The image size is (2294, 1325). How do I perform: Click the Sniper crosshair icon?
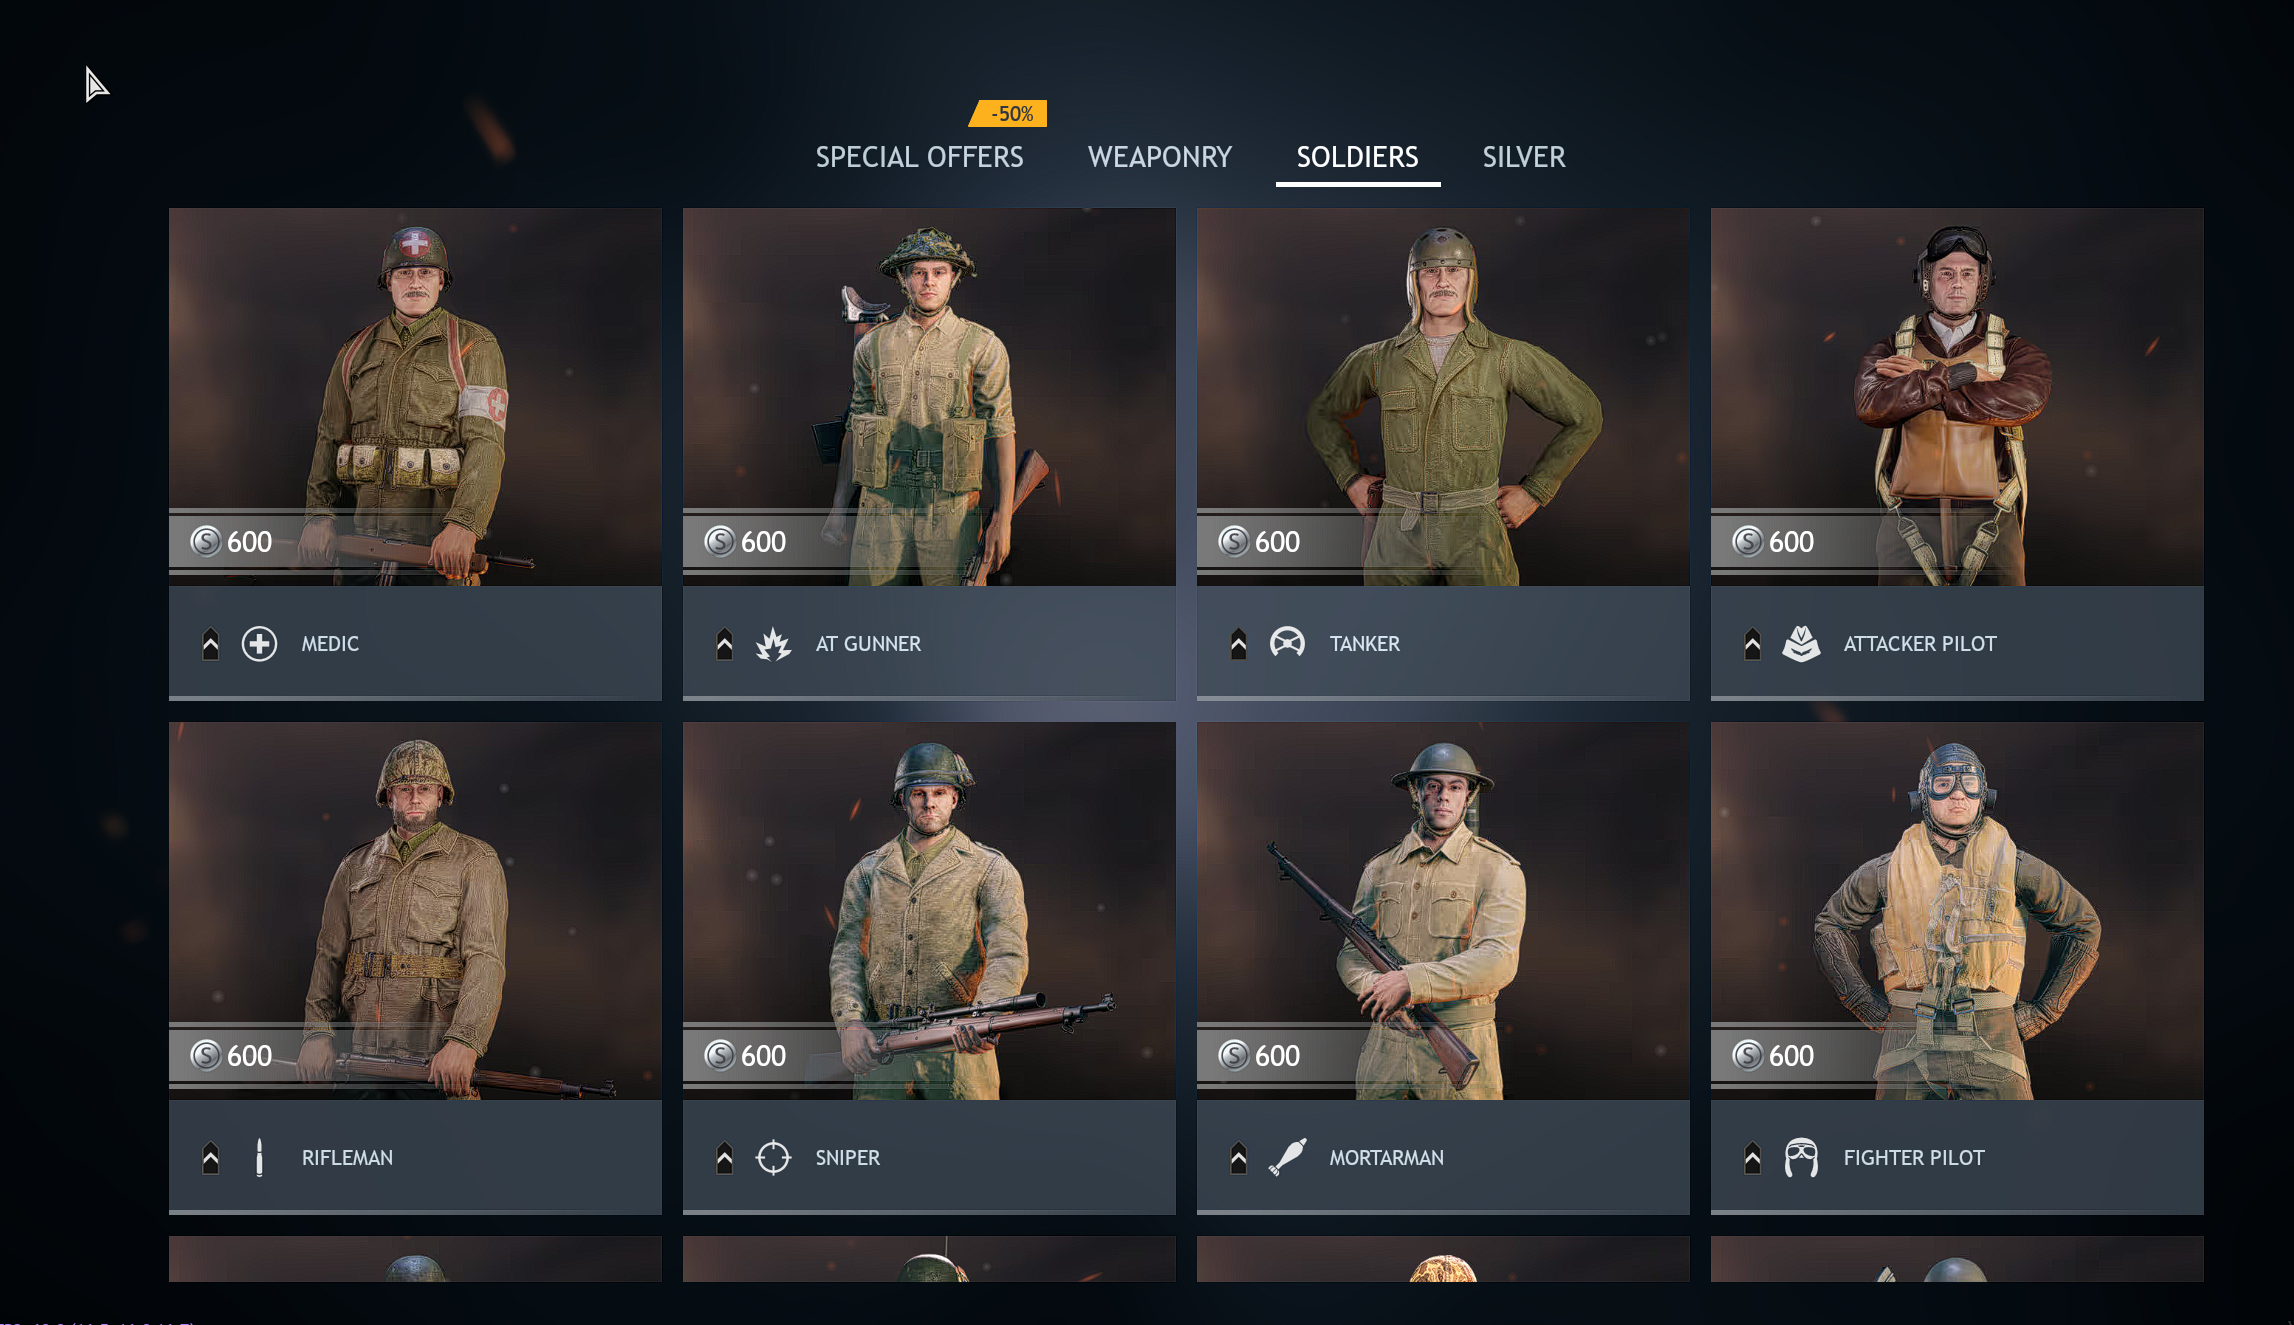point(773,1158)
